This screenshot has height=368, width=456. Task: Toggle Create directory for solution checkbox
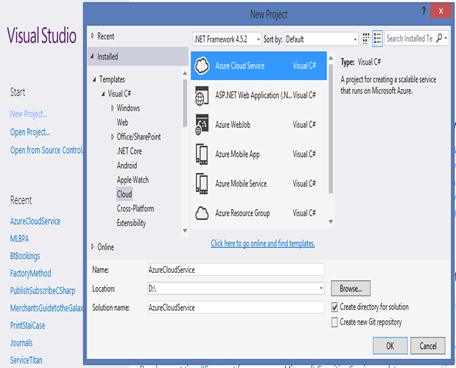335,307
